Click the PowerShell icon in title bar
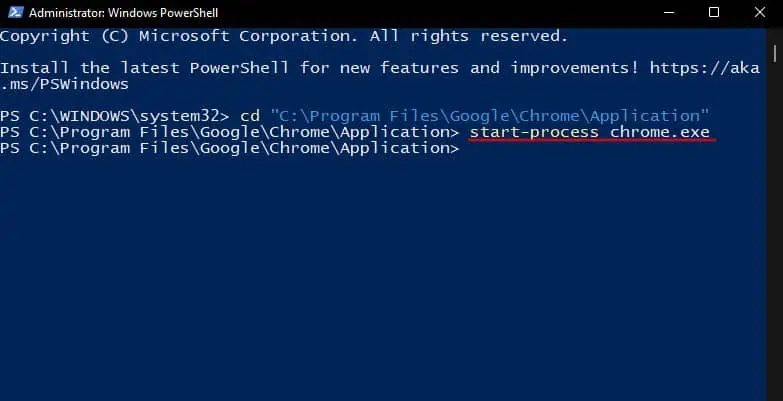This screenshot has height=401, width=783. (x=13, y=13)
